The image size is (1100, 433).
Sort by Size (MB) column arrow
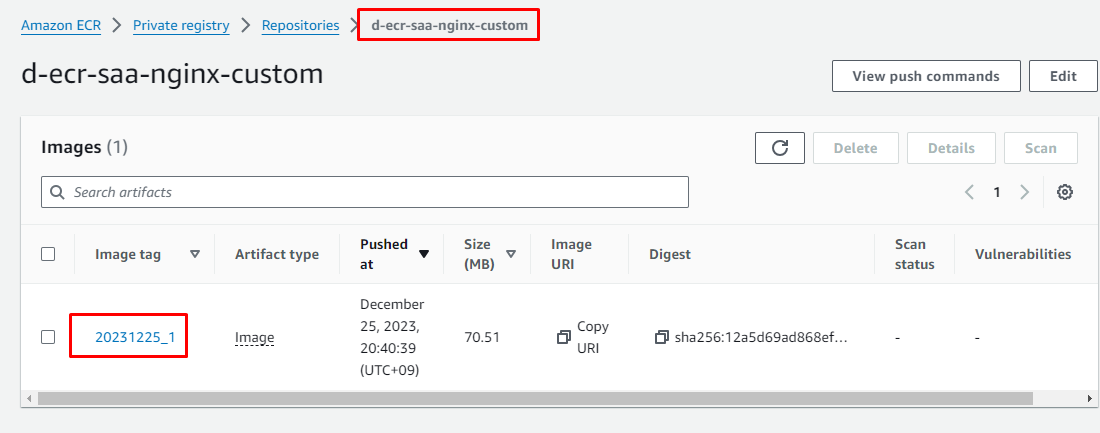(x=511, y=254)
